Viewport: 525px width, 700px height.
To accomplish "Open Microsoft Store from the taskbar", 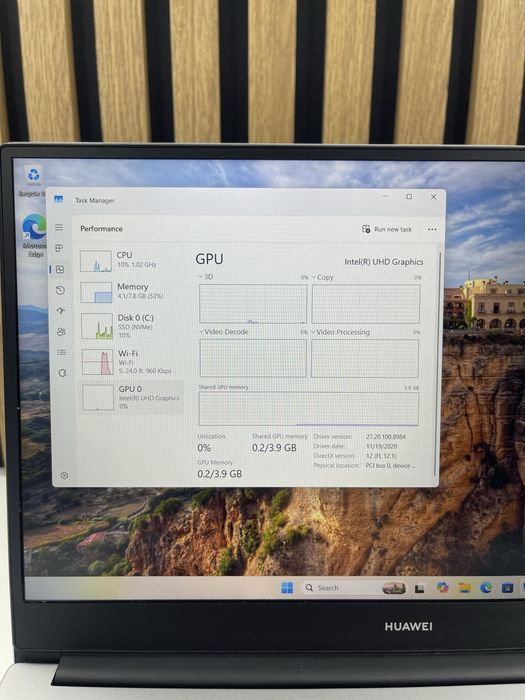I will pos(508,588).
